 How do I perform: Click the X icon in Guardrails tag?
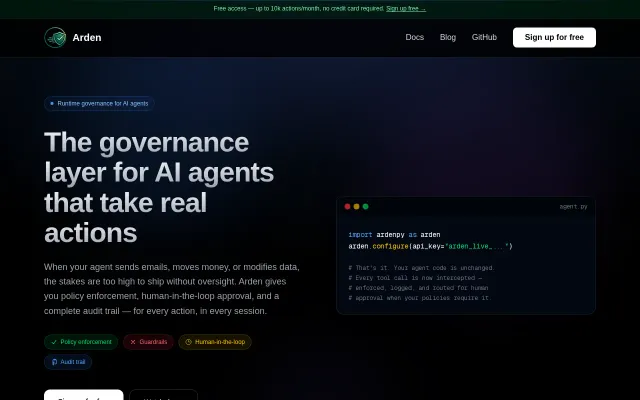tap(133, 342)
